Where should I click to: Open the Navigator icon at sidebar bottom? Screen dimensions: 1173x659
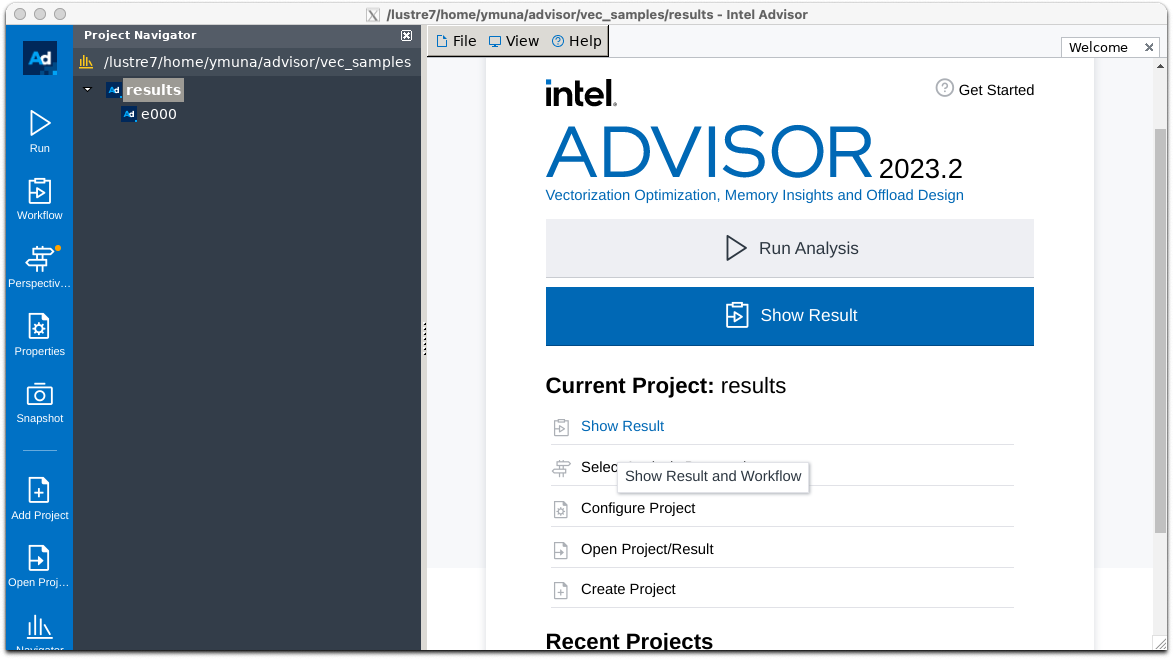[39, 630]
